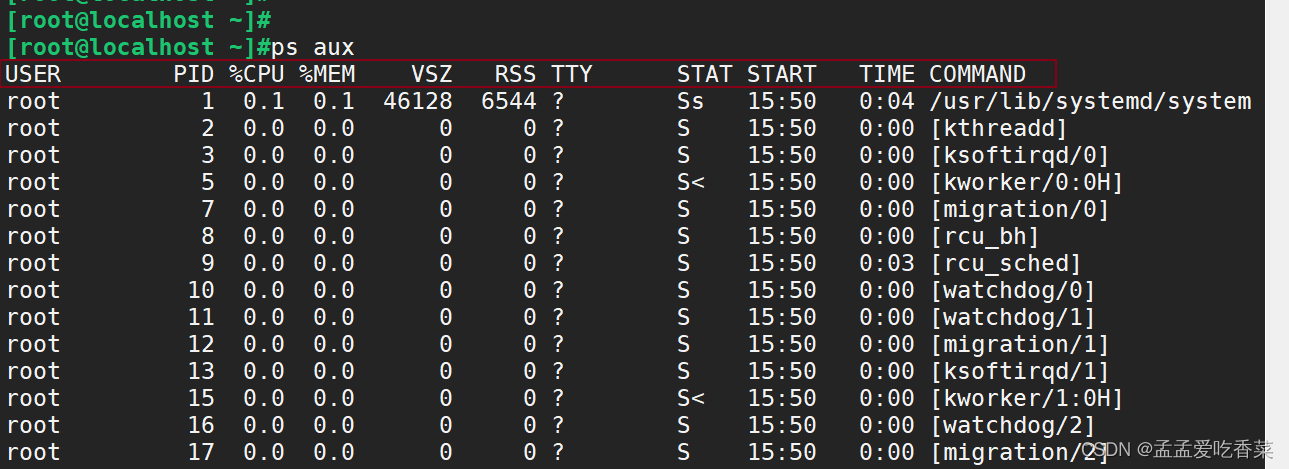The image size is (1289, 469).
Task: Click PID 2 in the kthreadd row
Action: (x=208, y=128)
